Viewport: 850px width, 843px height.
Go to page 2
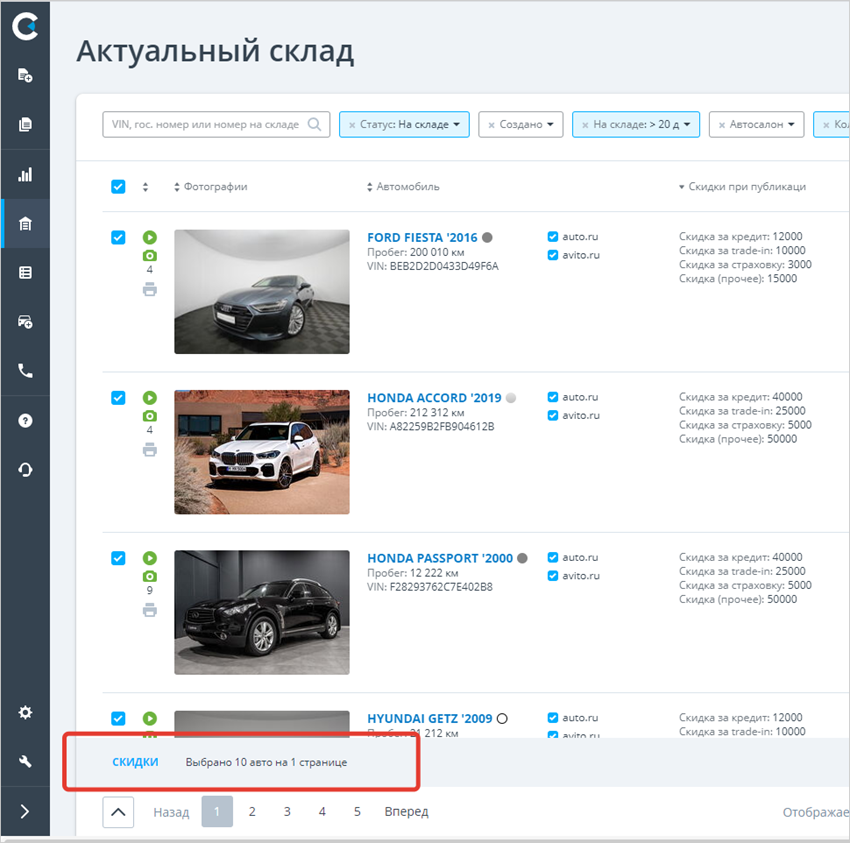(252, 812)
